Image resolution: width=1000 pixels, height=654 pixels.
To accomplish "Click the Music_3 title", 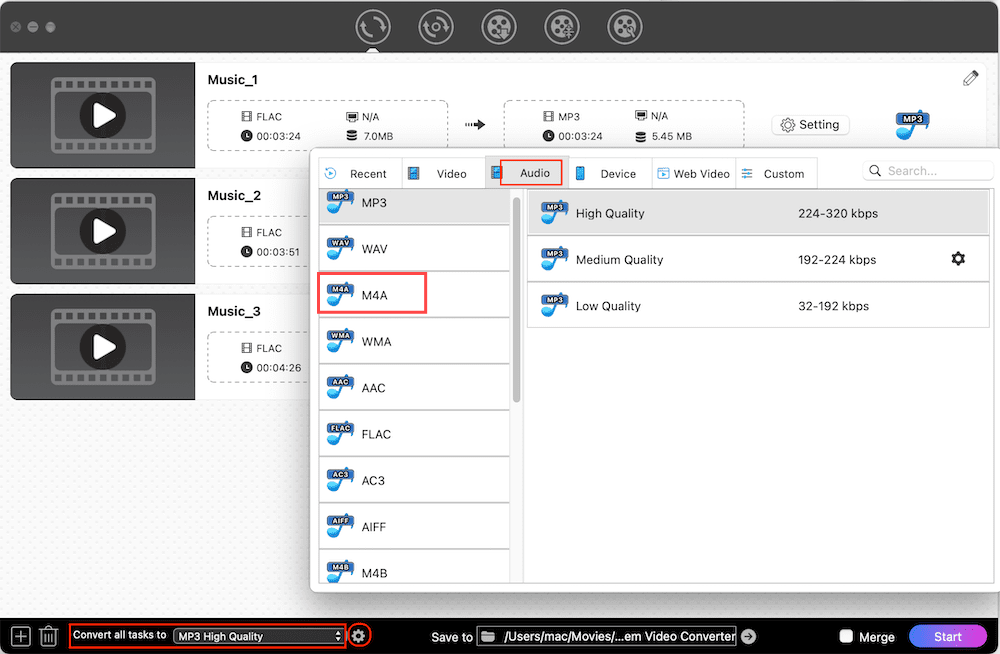I will point(234,311).
